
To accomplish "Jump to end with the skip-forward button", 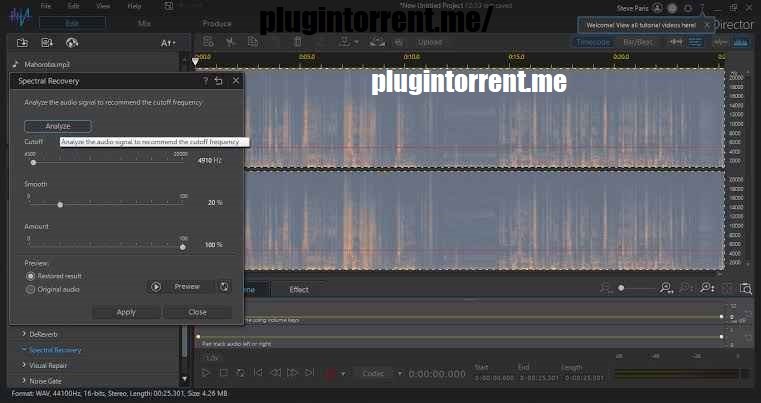I will click(x=309, y=373).
